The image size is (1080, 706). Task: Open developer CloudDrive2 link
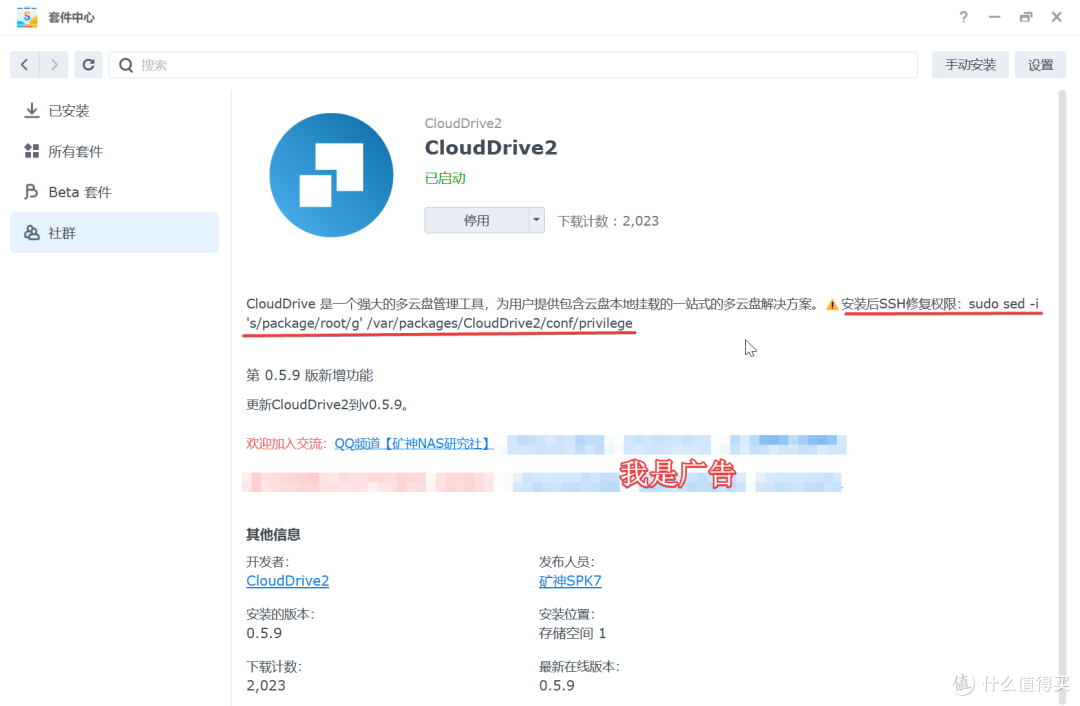coord(288,581)
